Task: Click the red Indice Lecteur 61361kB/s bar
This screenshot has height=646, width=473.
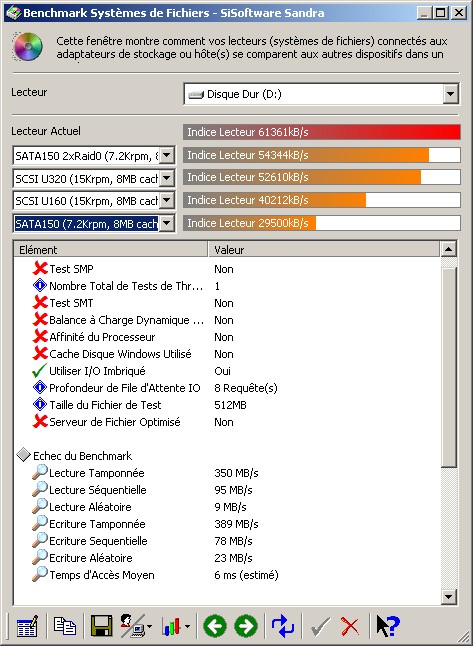Action: 321,132
